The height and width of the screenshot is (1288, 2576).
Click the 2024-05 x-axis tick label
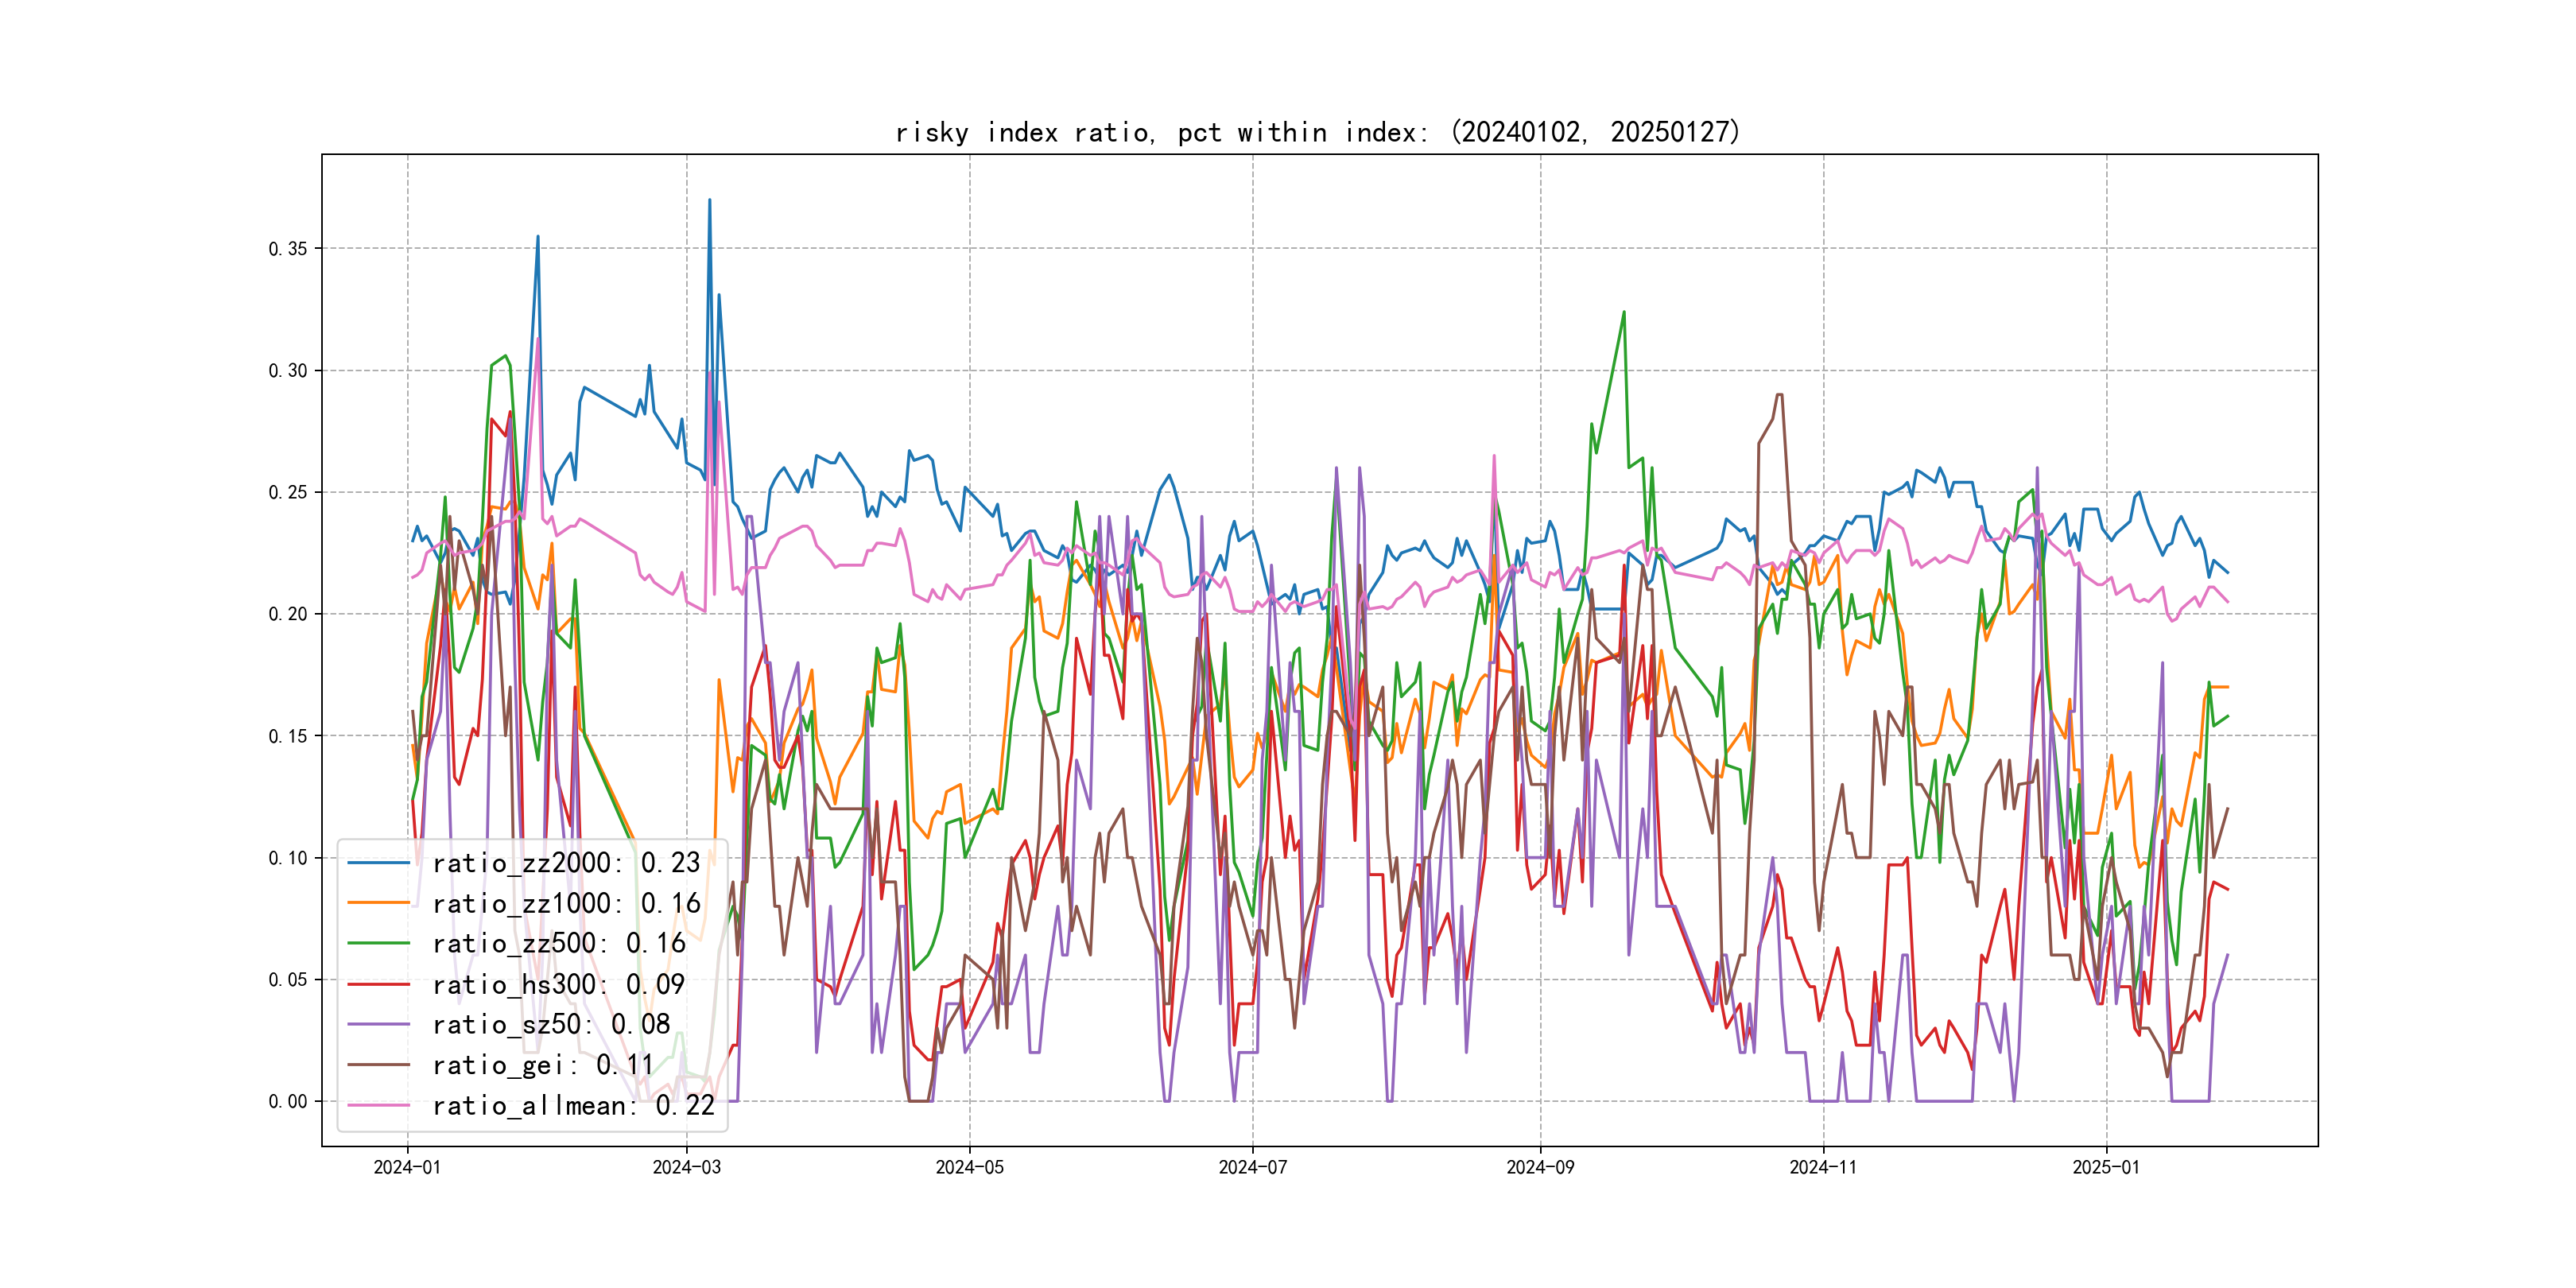pos(969,1168)
